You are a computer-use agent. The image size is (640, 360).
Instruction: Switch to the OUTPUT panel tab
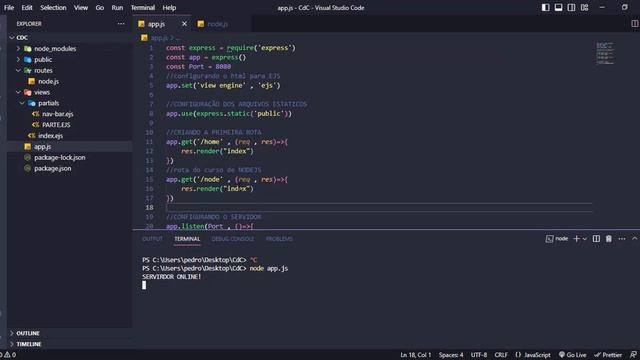152,239
